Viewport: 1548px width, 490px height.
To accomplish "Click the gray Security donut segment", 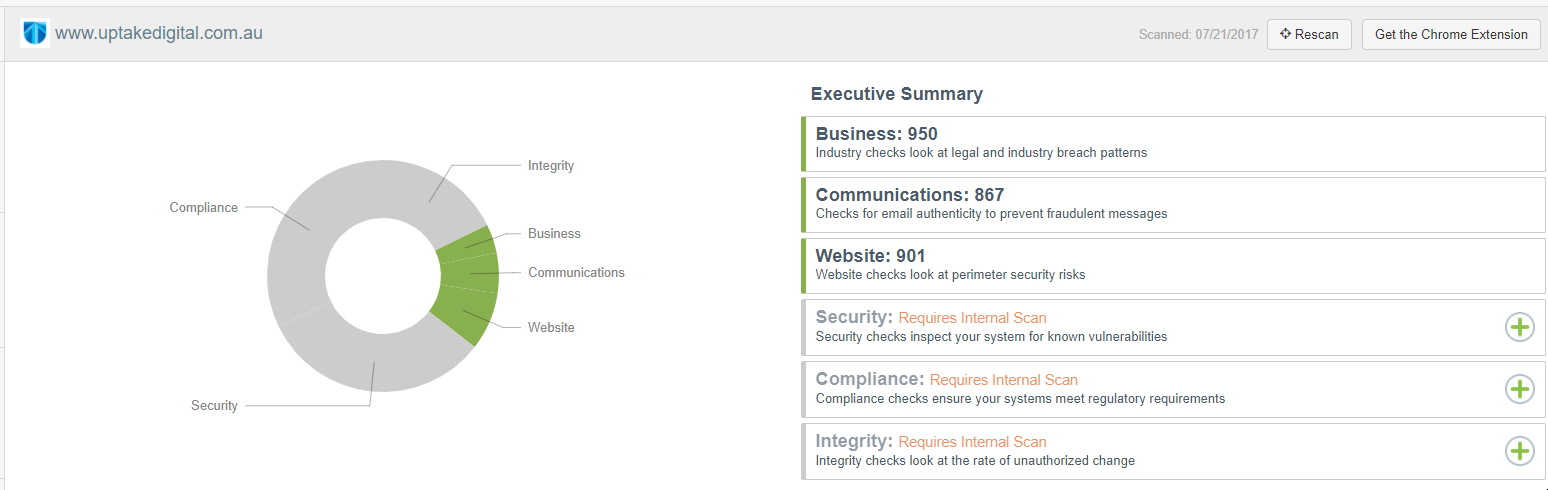I will click(375, 365).
